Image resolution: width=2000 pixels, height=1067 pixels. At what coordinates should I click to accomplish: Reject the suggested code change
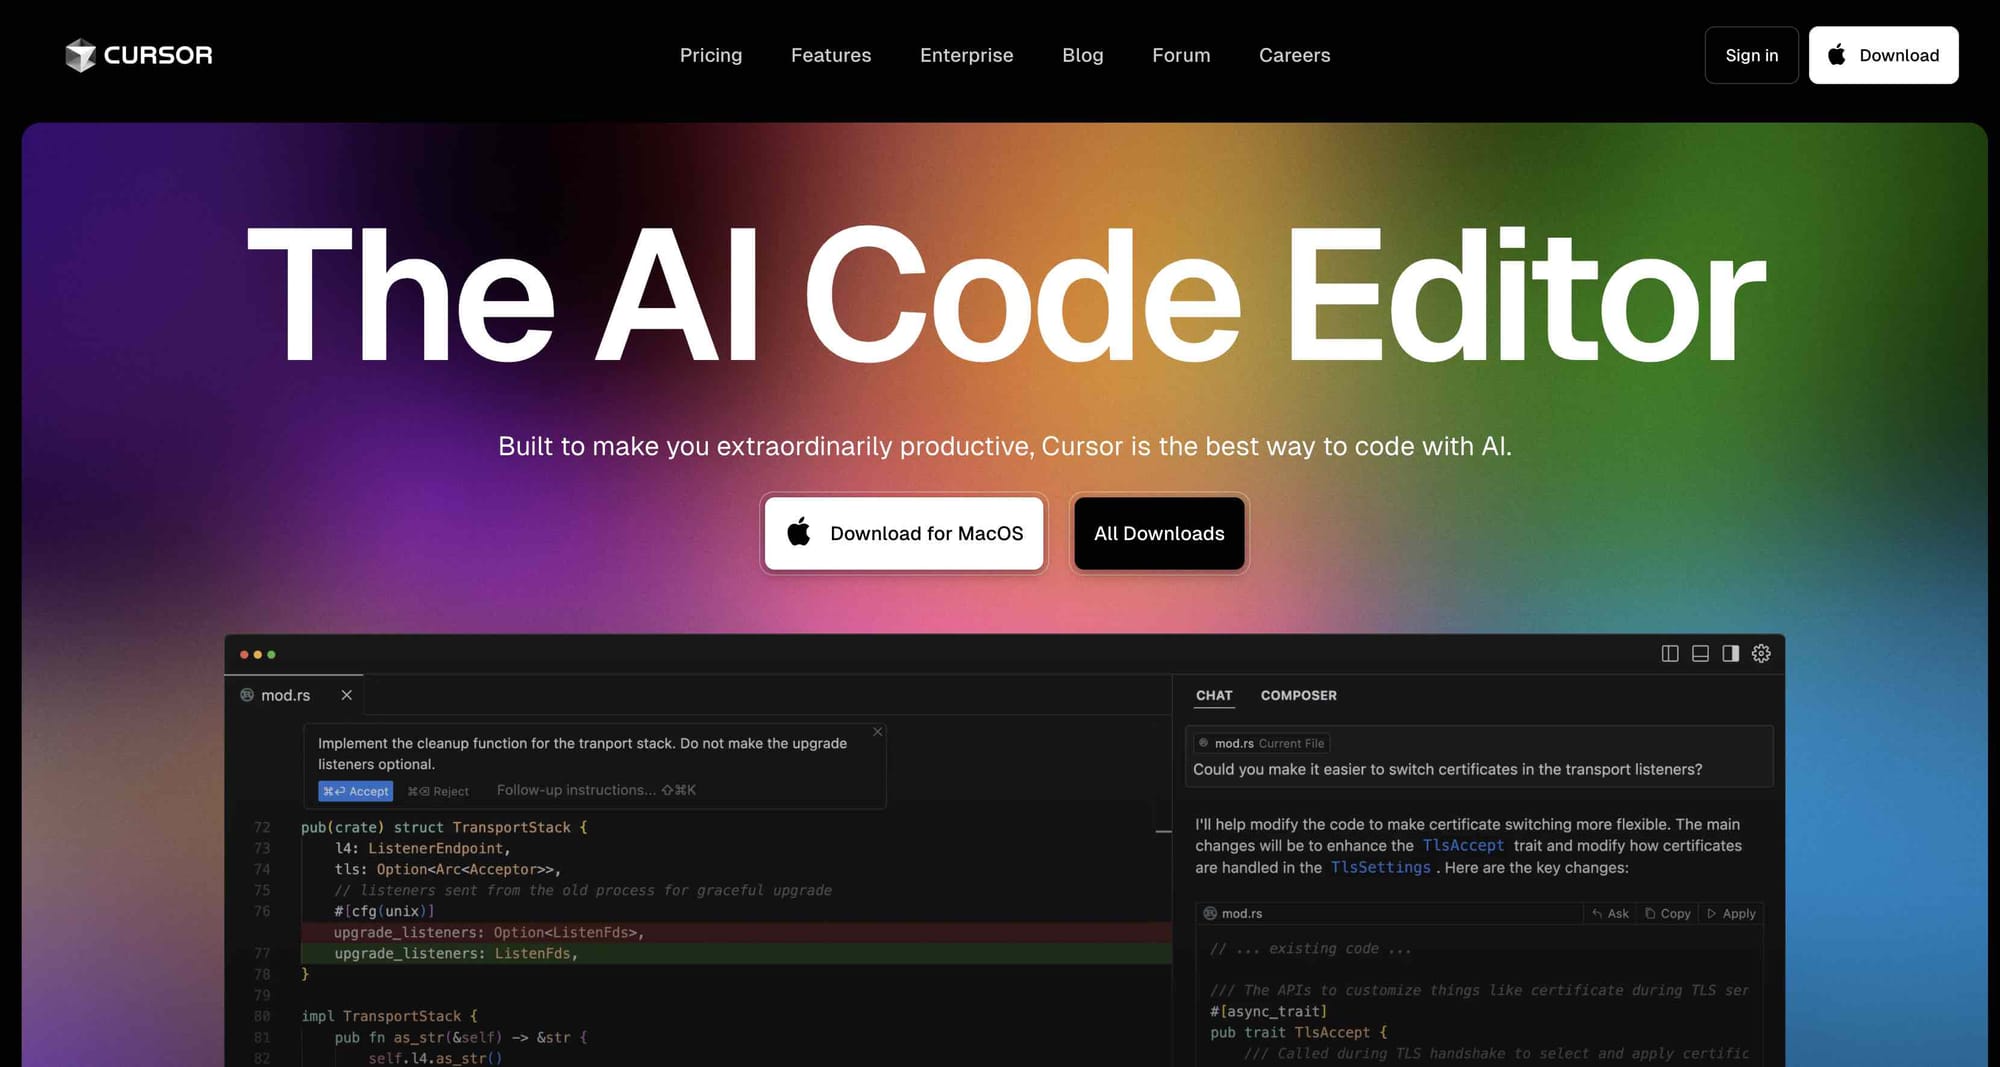(x=438, y=791)
